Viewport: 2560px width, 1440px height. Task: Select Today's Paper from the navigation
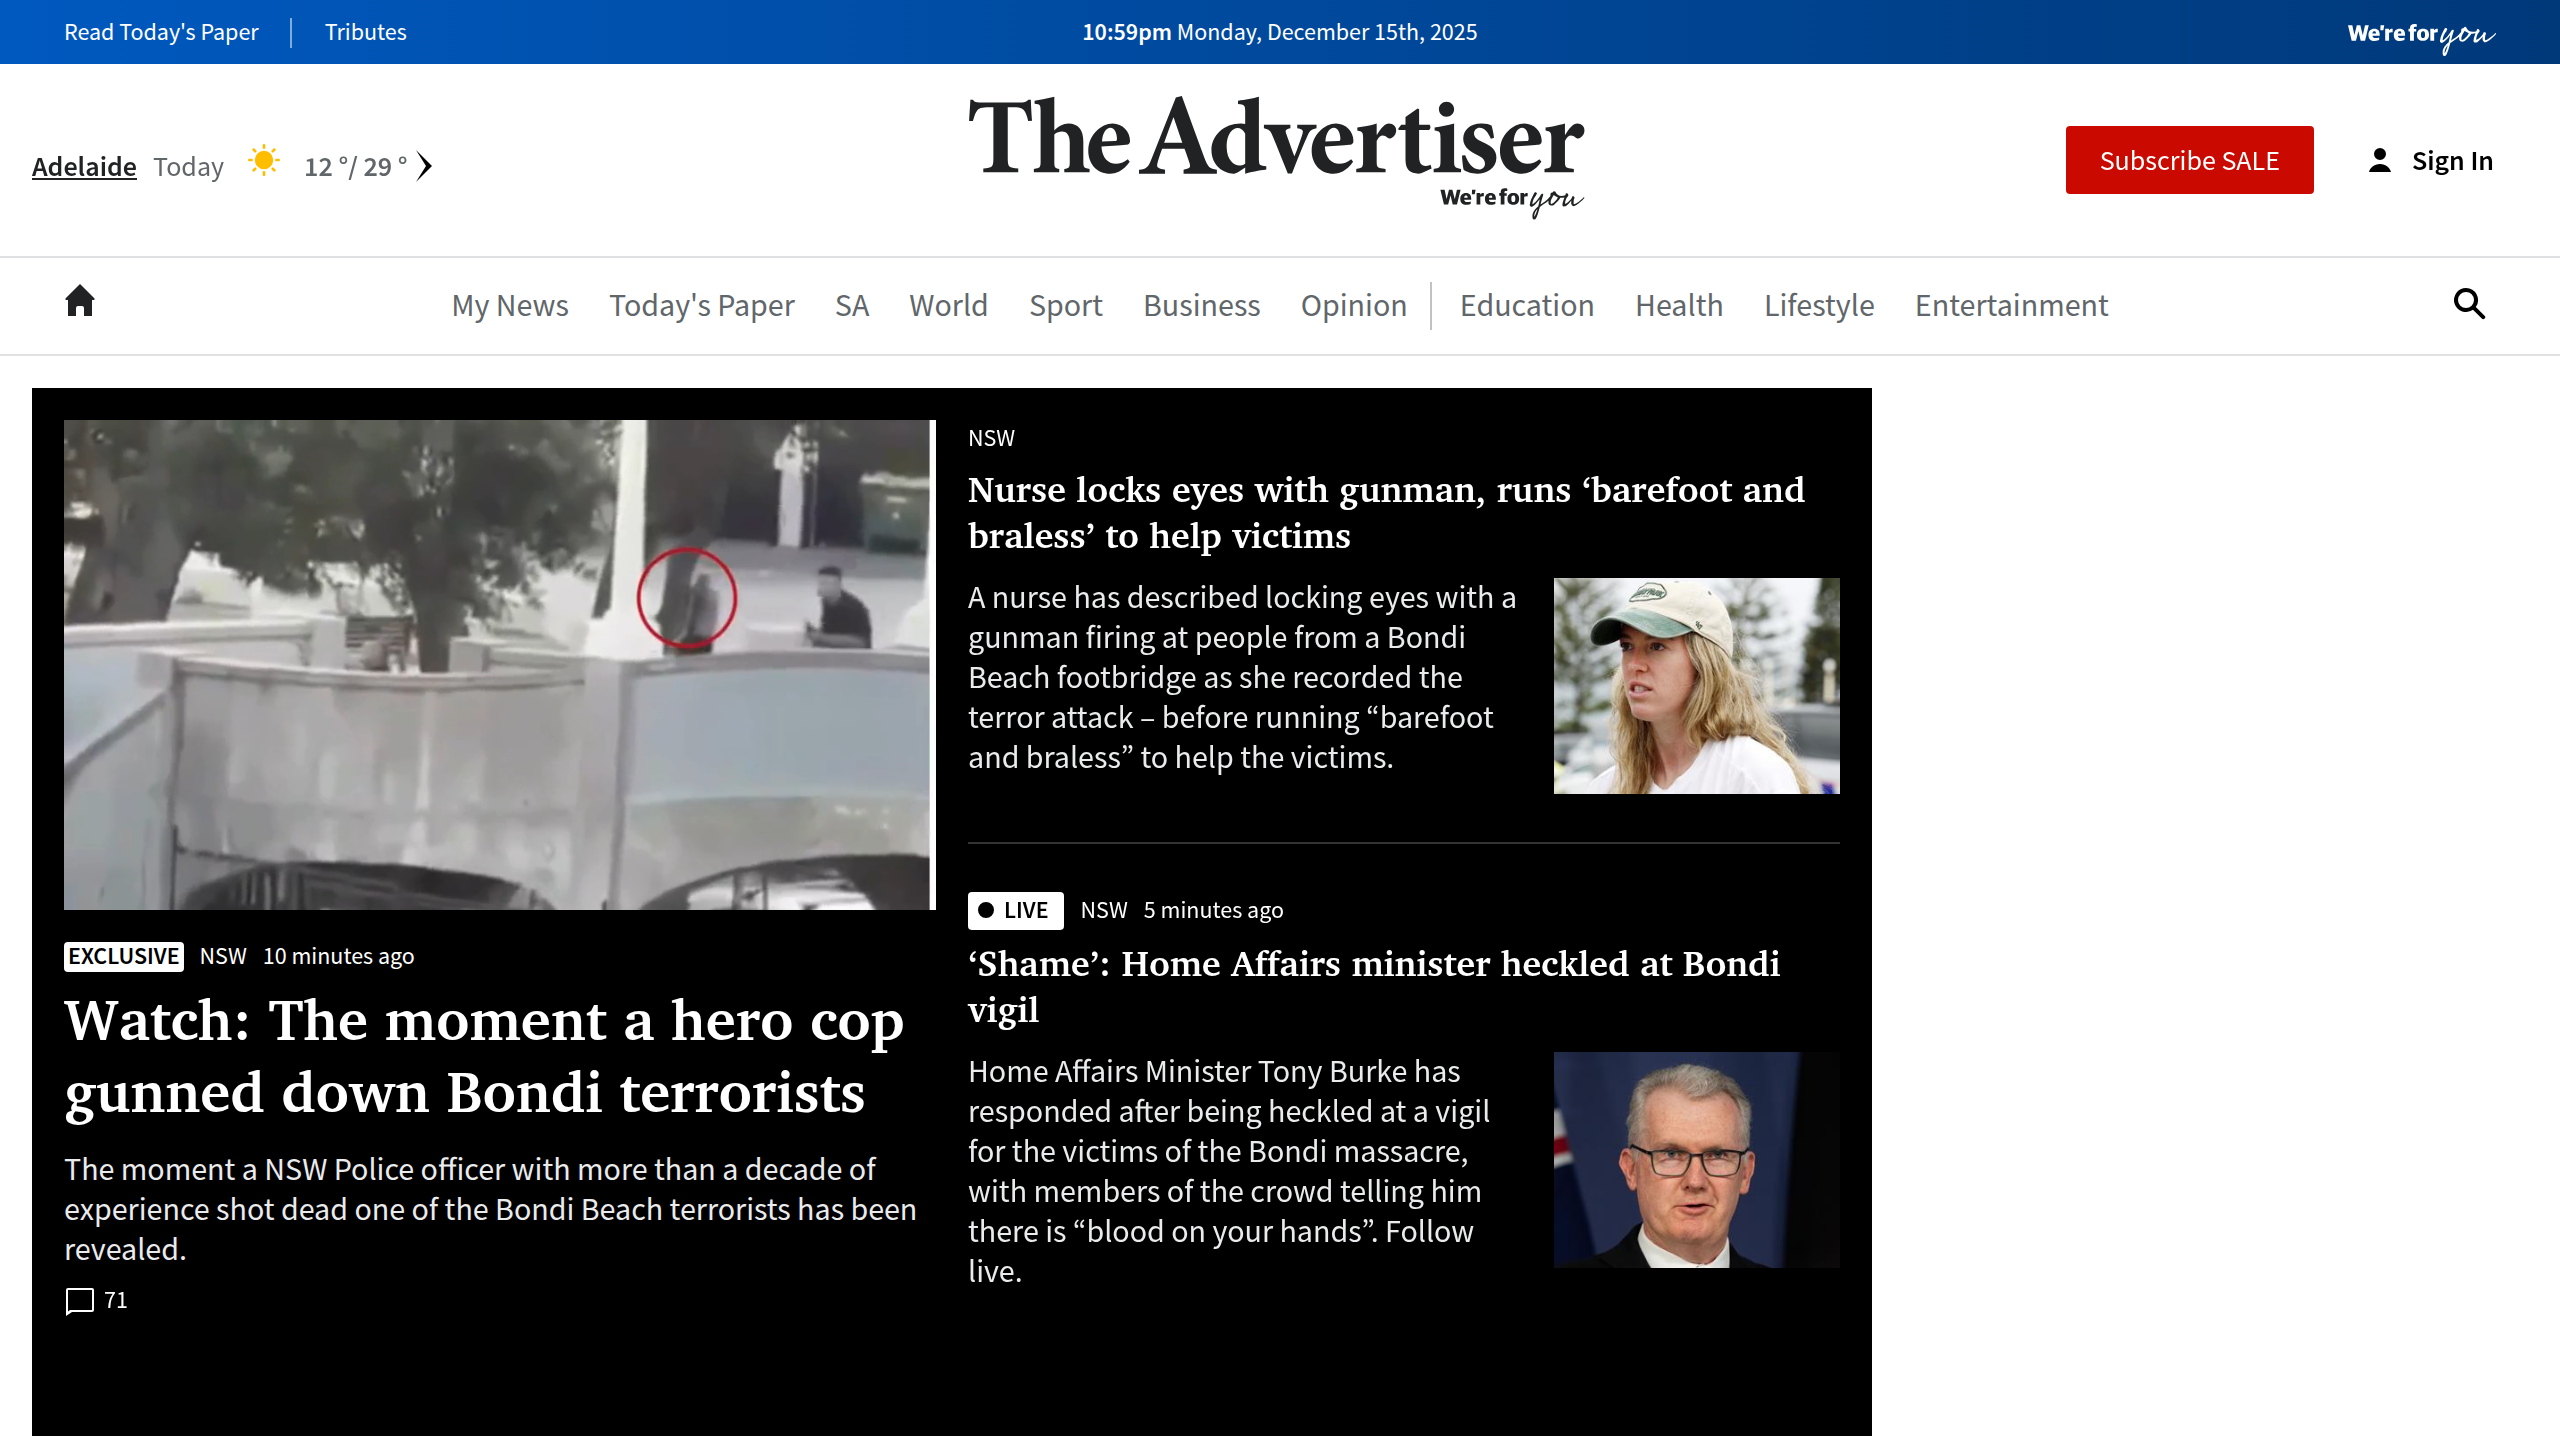[702, 305]
